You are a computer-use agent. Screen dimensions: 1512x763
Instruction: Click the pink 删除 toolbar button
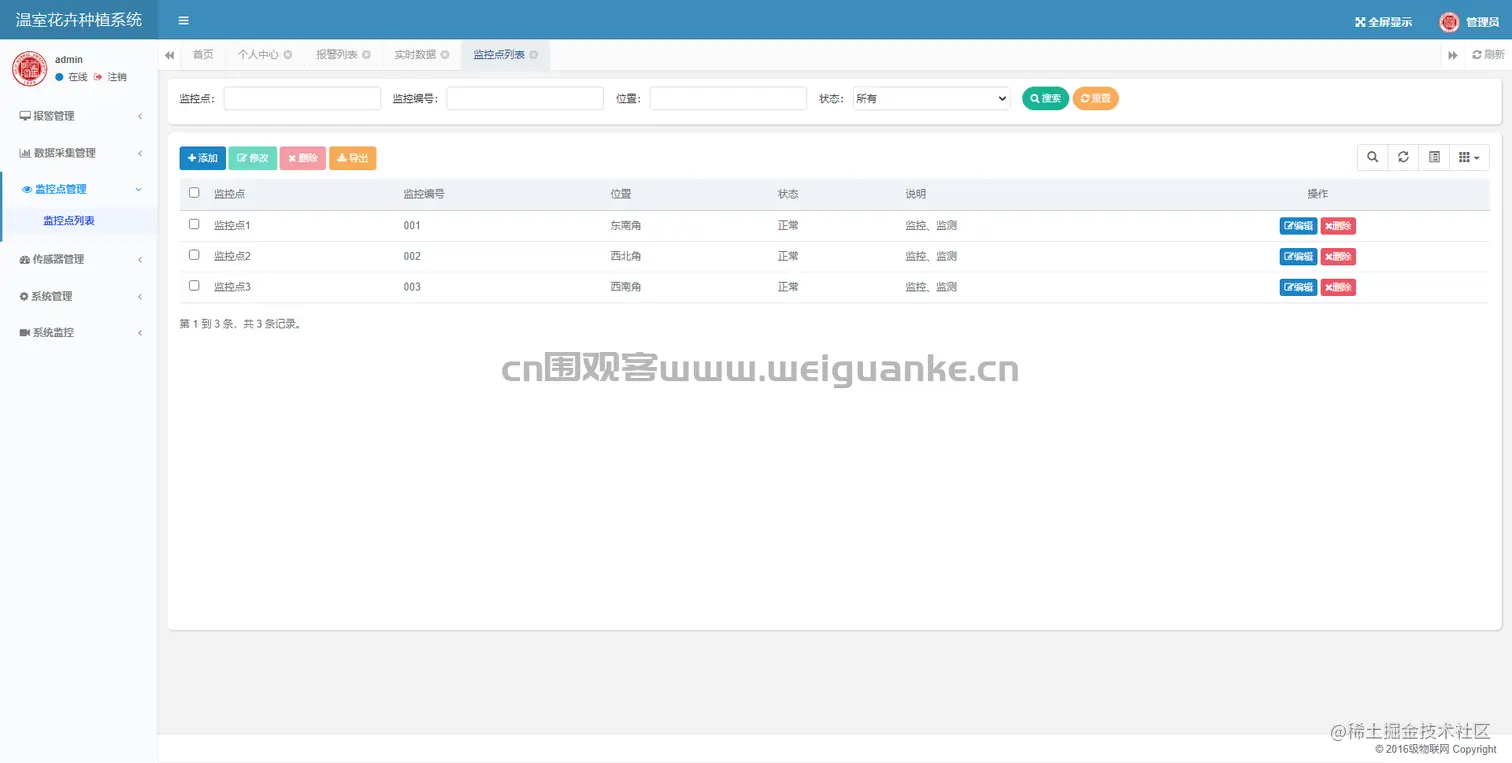coord(303,158)
